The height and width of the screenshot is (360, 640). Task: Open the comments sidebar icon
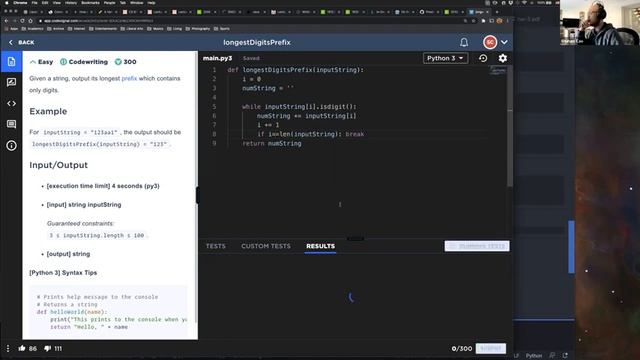11,124
